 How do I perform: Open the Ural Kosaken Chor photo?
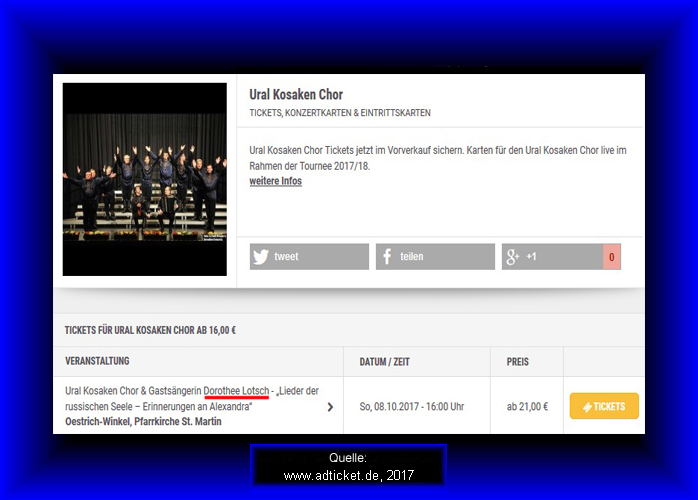point(145,179)
